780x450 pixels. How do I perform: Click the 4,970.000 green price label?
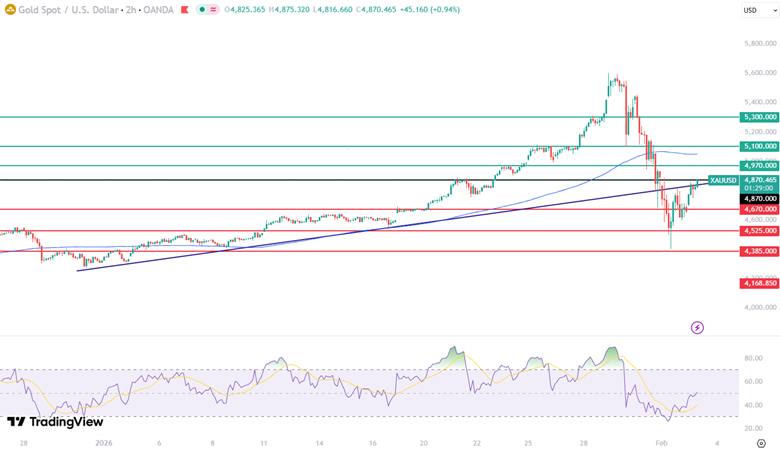tap(759, 165)
